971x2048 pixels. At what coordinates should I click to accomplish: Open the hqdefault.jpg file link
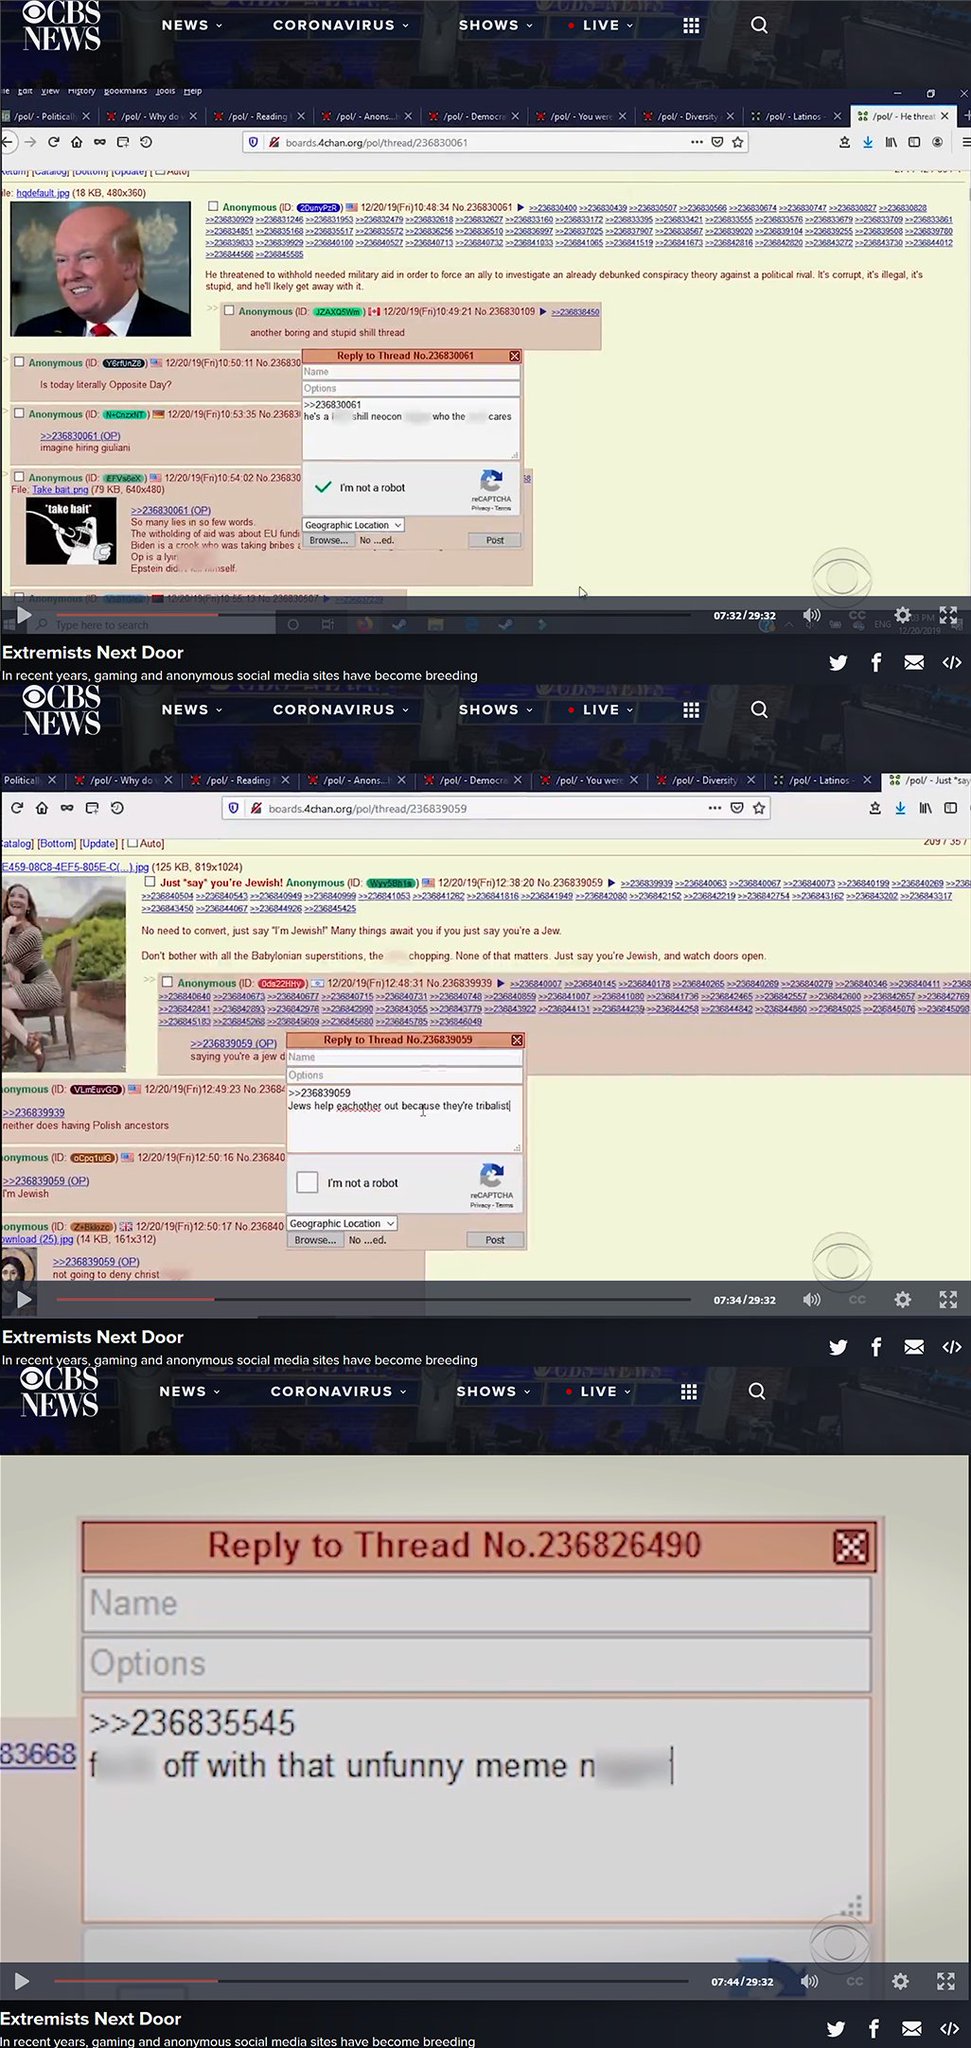click(x=43, y=192)
